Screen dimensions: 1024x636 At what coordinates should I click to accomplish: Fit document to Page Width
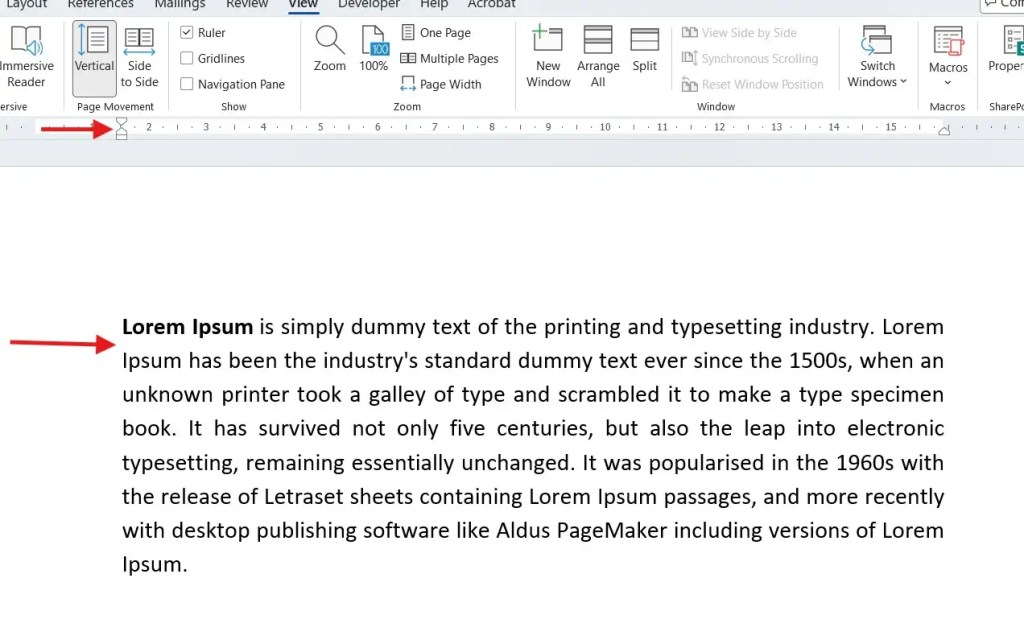[443, 84]
